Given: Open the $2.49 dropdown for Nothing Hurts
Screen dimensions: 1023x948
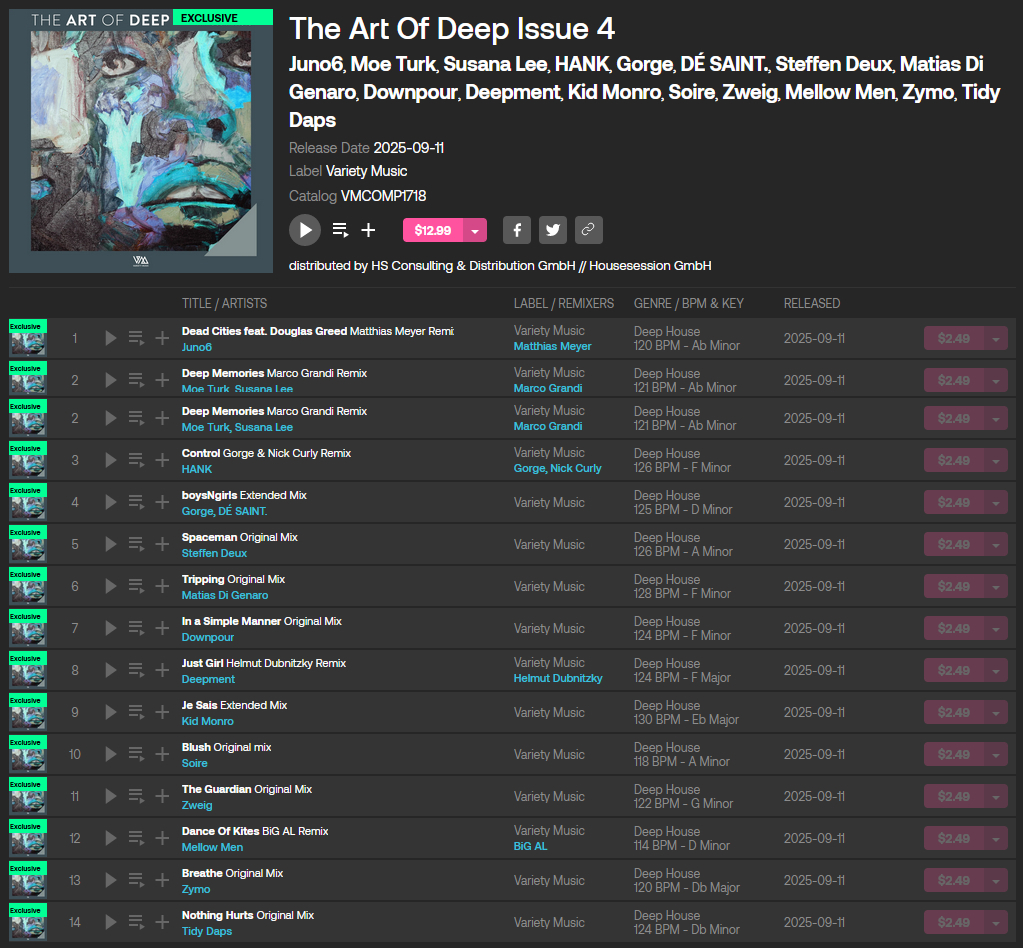Looking at the screenshot, I should click(x=996, y=922).
